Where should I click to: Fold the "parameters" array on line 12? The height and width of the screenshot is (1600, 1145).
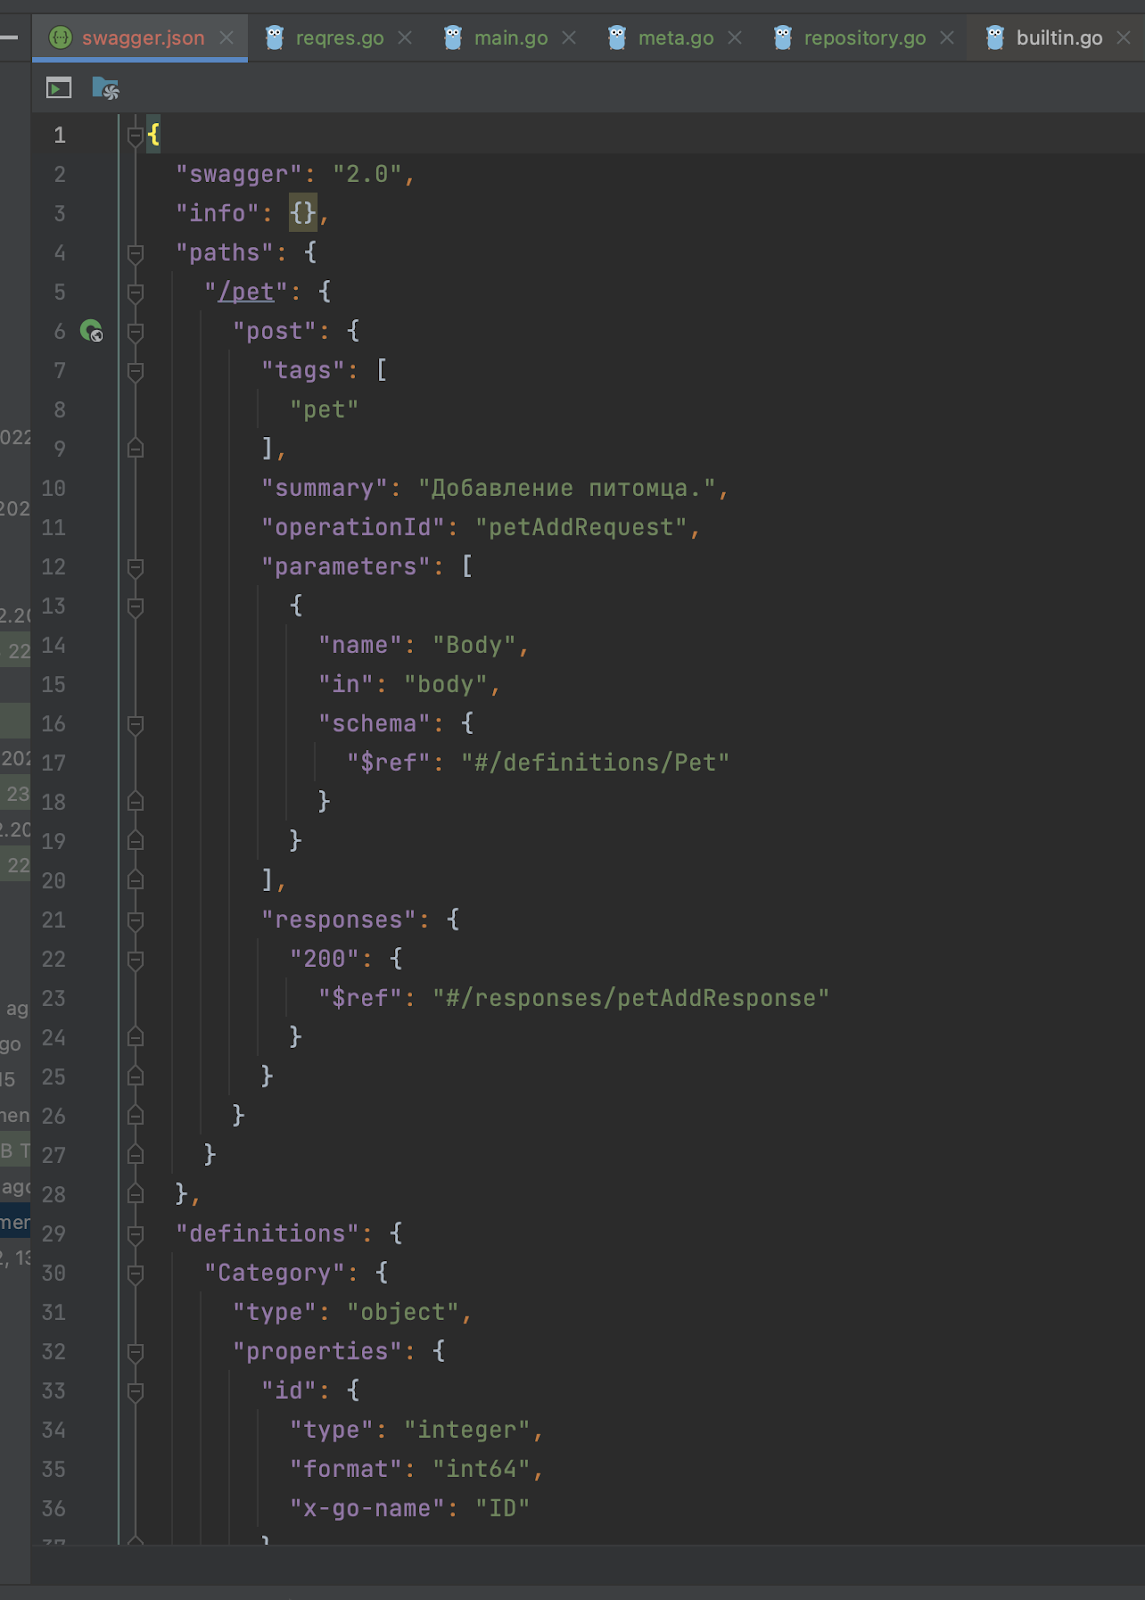[x=136, y=567]
